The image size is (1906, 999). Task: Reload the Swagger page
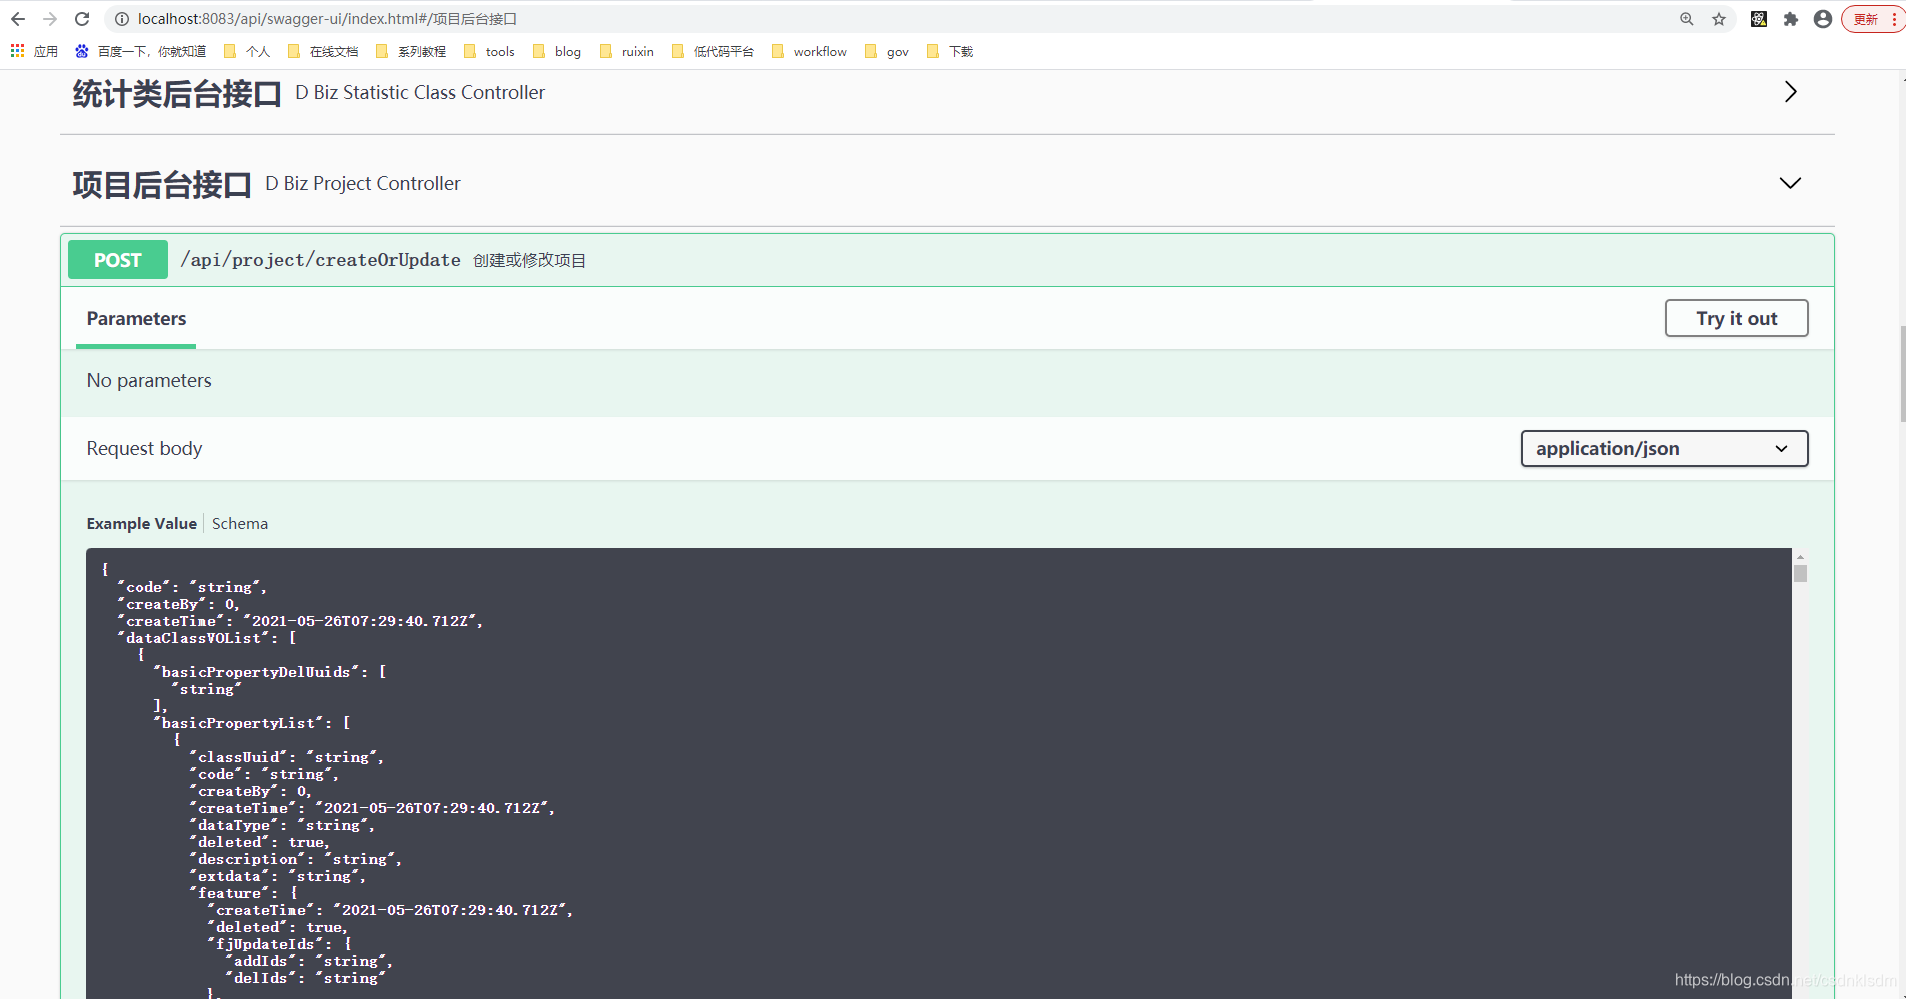pyautogui.click(x=82, y=19)
